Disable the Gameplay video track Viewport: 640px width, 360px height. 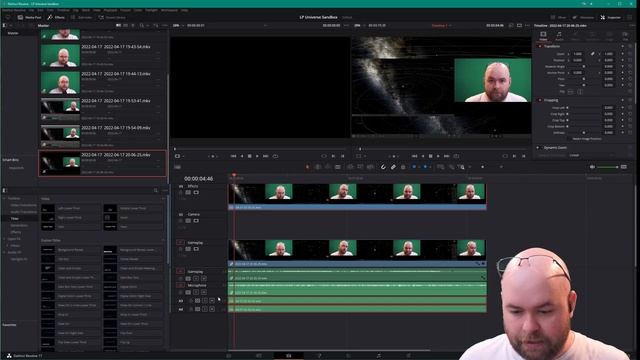196,249
